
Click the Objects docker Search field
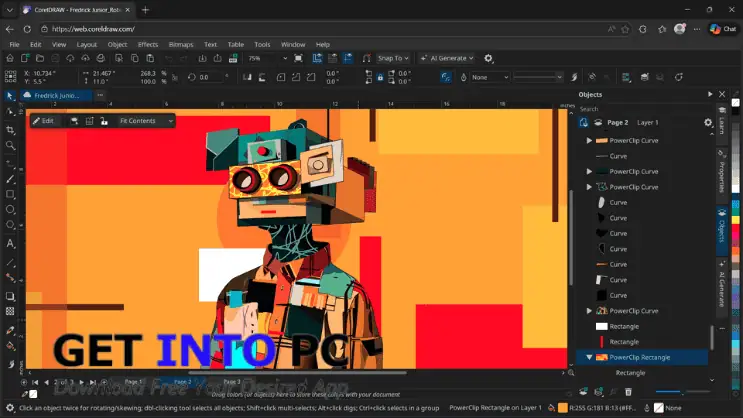[x=642, y=109]
